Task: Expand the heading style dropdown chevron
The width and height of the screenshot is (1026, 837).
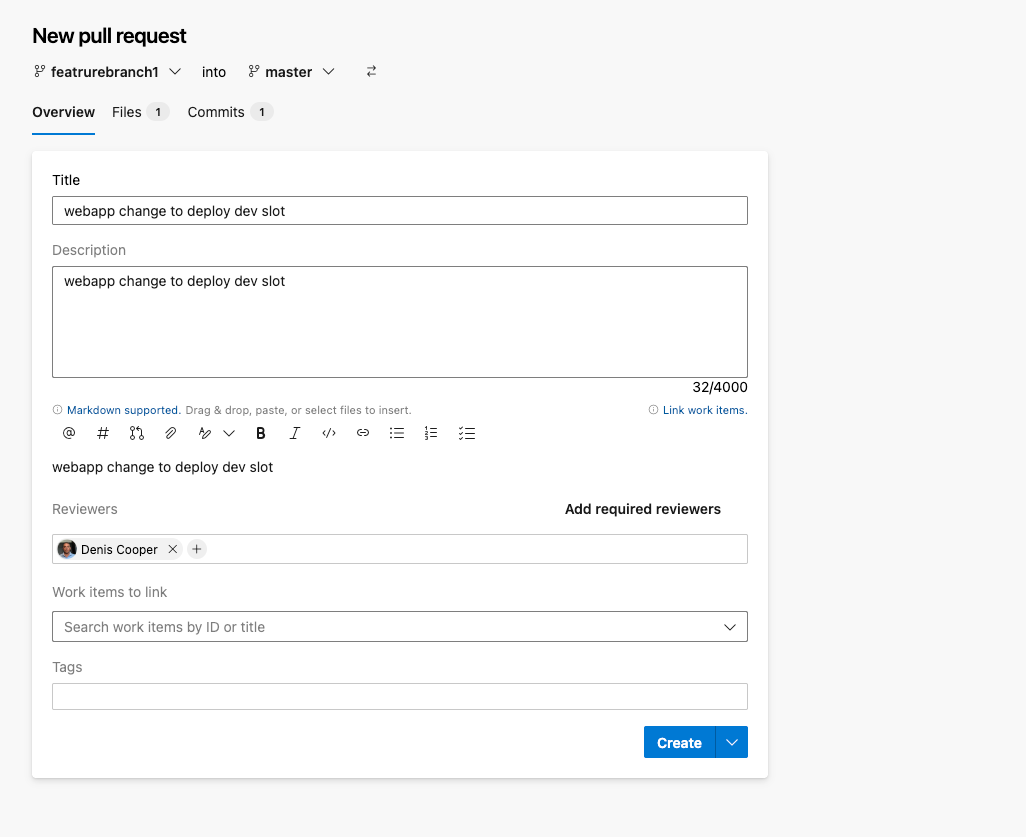Action: click(x=229, y=433)
